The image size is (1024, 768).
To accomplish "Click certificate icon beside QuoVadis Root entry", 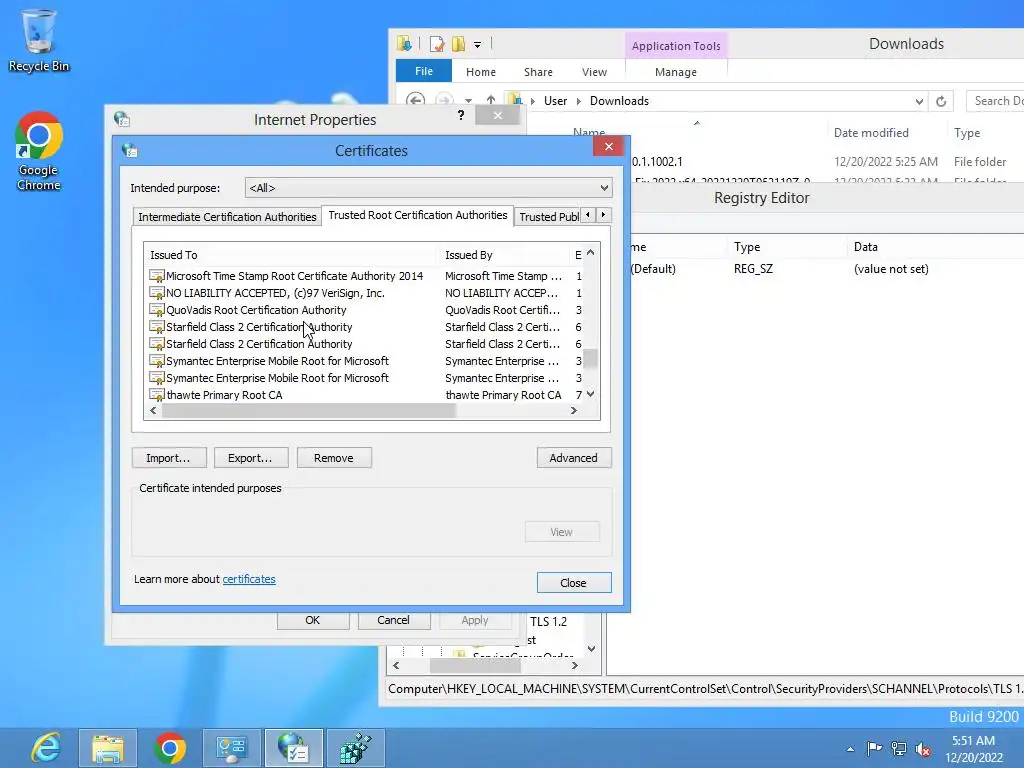I will tap(157, 310).
